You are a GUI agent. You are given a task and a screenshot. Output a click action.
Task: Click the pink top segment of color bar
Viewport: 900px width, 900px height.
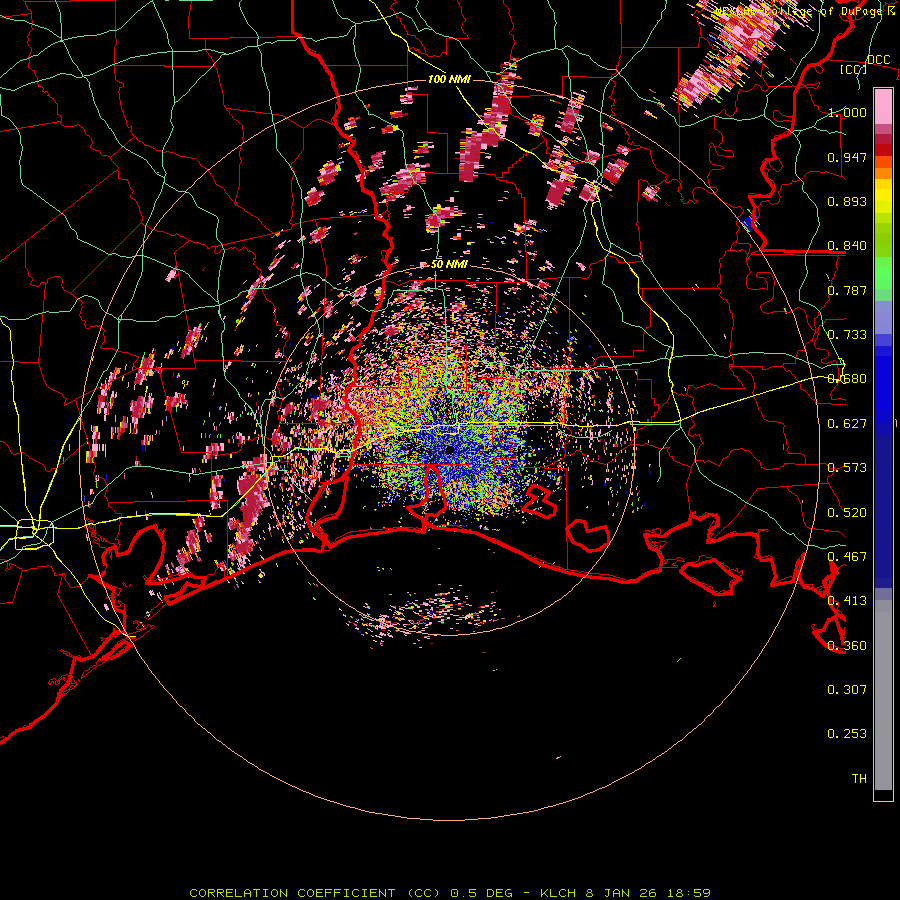(x=883, y=106)
